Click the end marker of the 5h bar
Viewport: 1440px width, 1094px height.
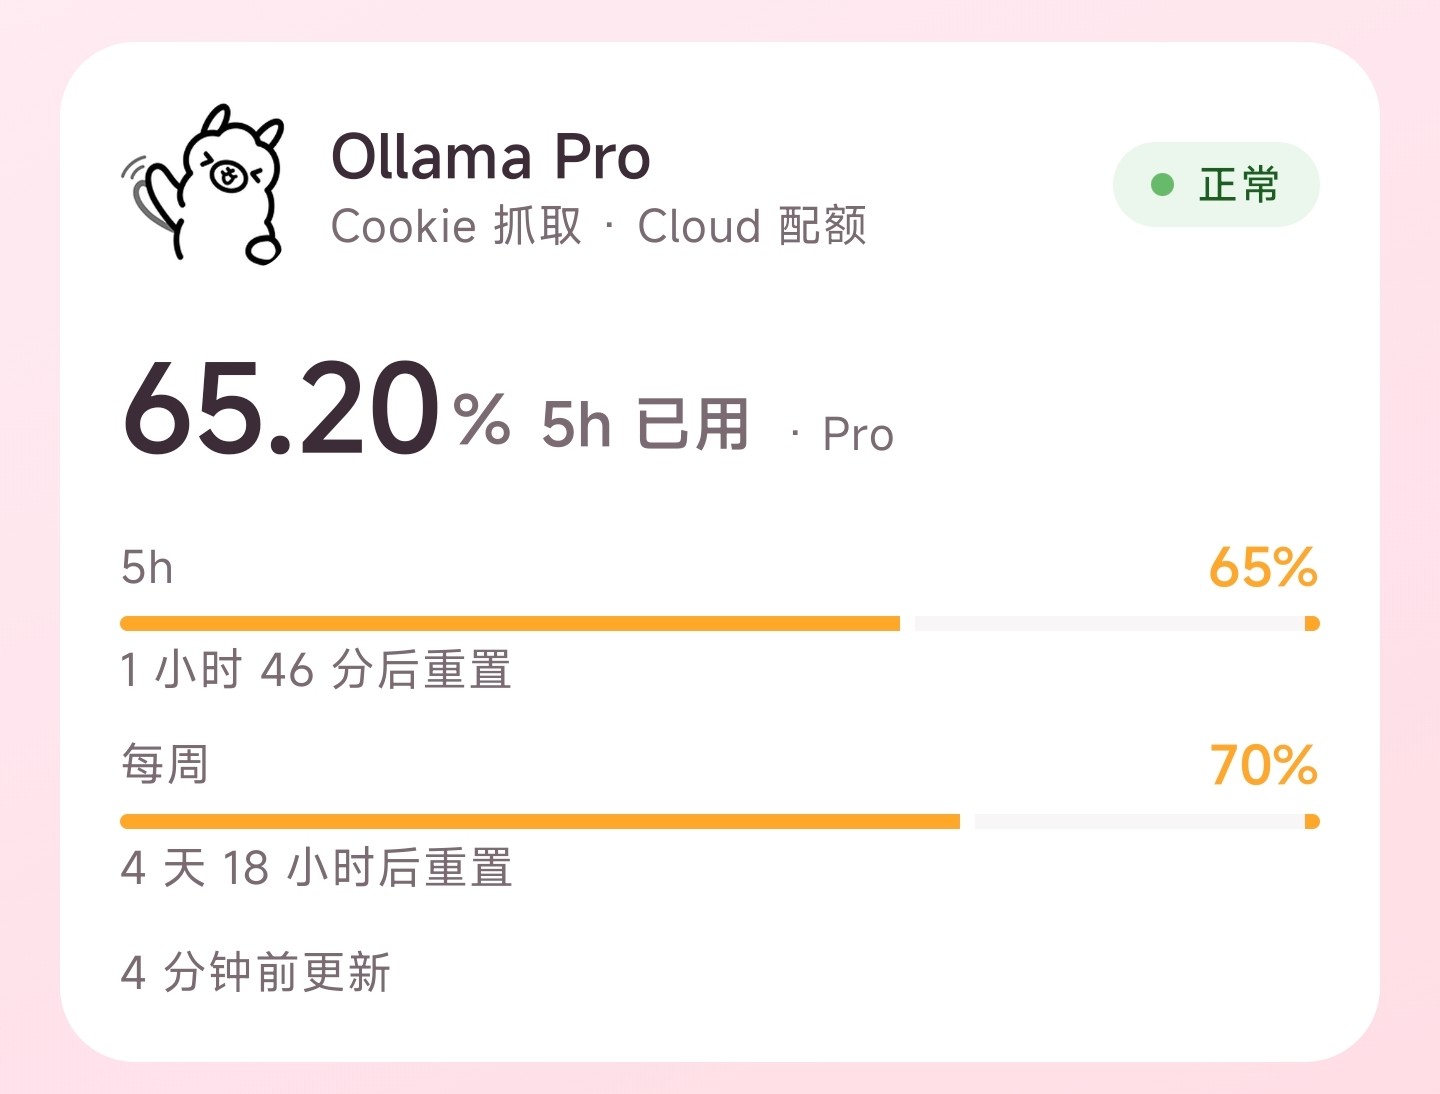pos(1312,624)
